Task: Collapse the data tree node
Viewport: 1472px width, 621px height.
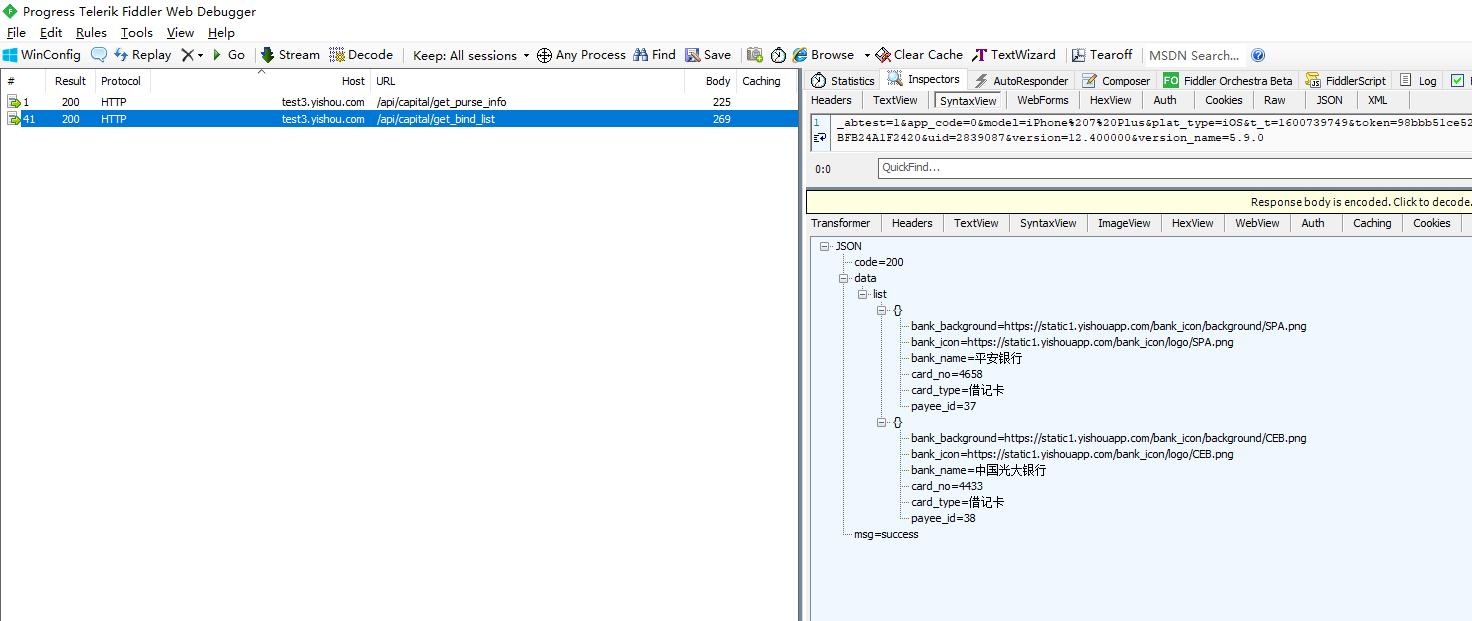Action: coord(844,278)
